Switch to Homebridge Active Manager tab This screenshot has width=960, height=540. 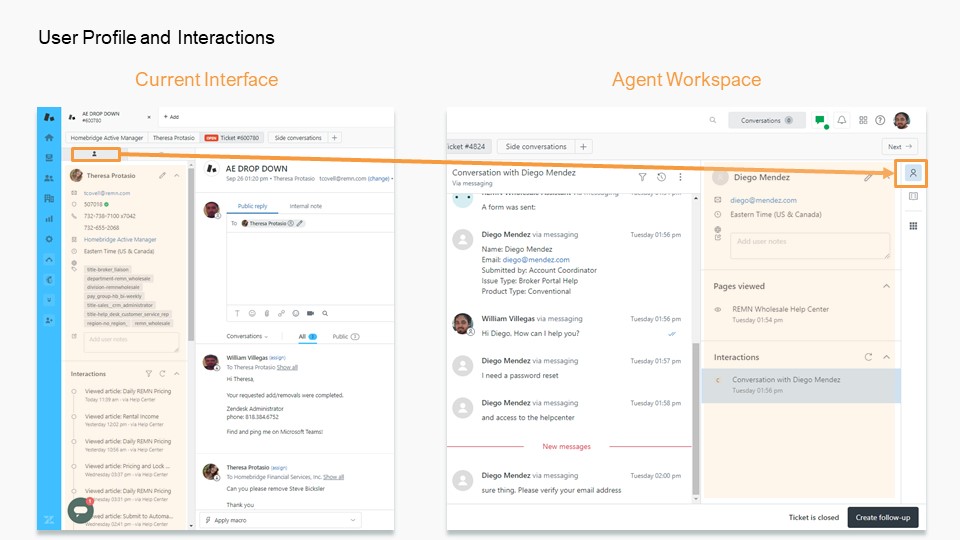[107, 138]
